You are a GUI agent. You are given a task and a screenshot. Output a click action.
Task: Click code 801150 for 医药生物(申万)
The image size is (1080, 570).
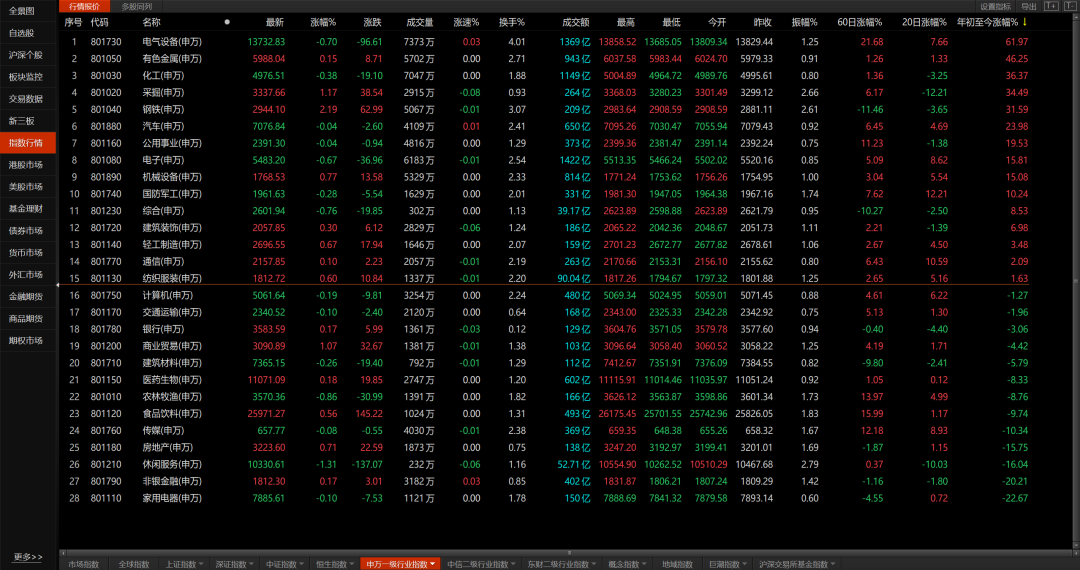(106, 380)
